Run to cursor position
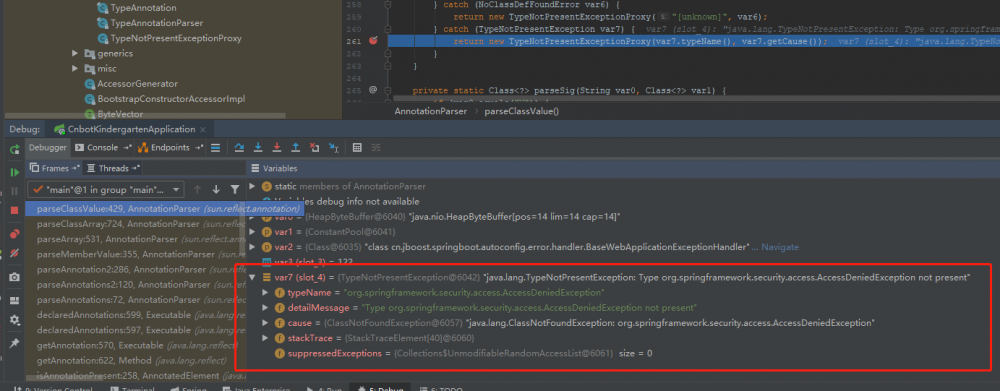This screenshot has width=1000, height=391. tap(334, 148)
